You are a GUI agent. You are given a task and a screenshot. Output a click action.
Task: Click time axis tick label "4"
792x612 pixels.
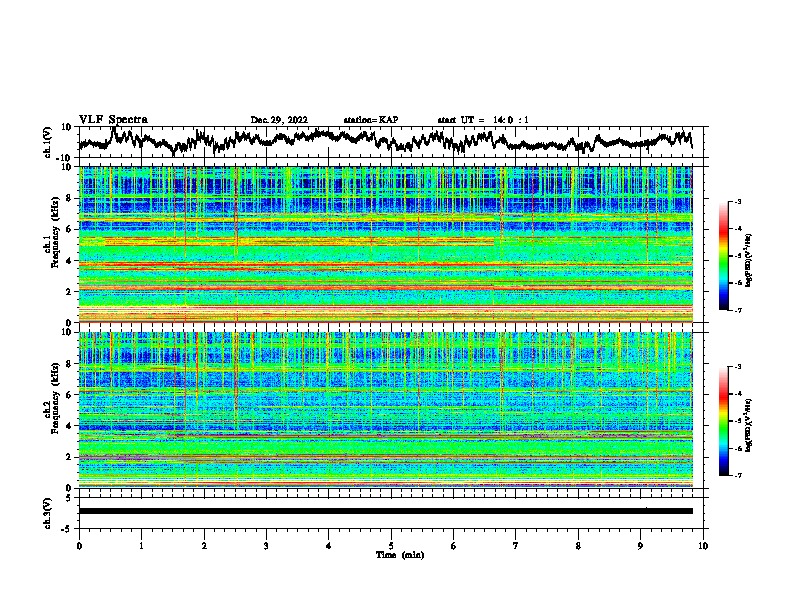coord(329,546)
